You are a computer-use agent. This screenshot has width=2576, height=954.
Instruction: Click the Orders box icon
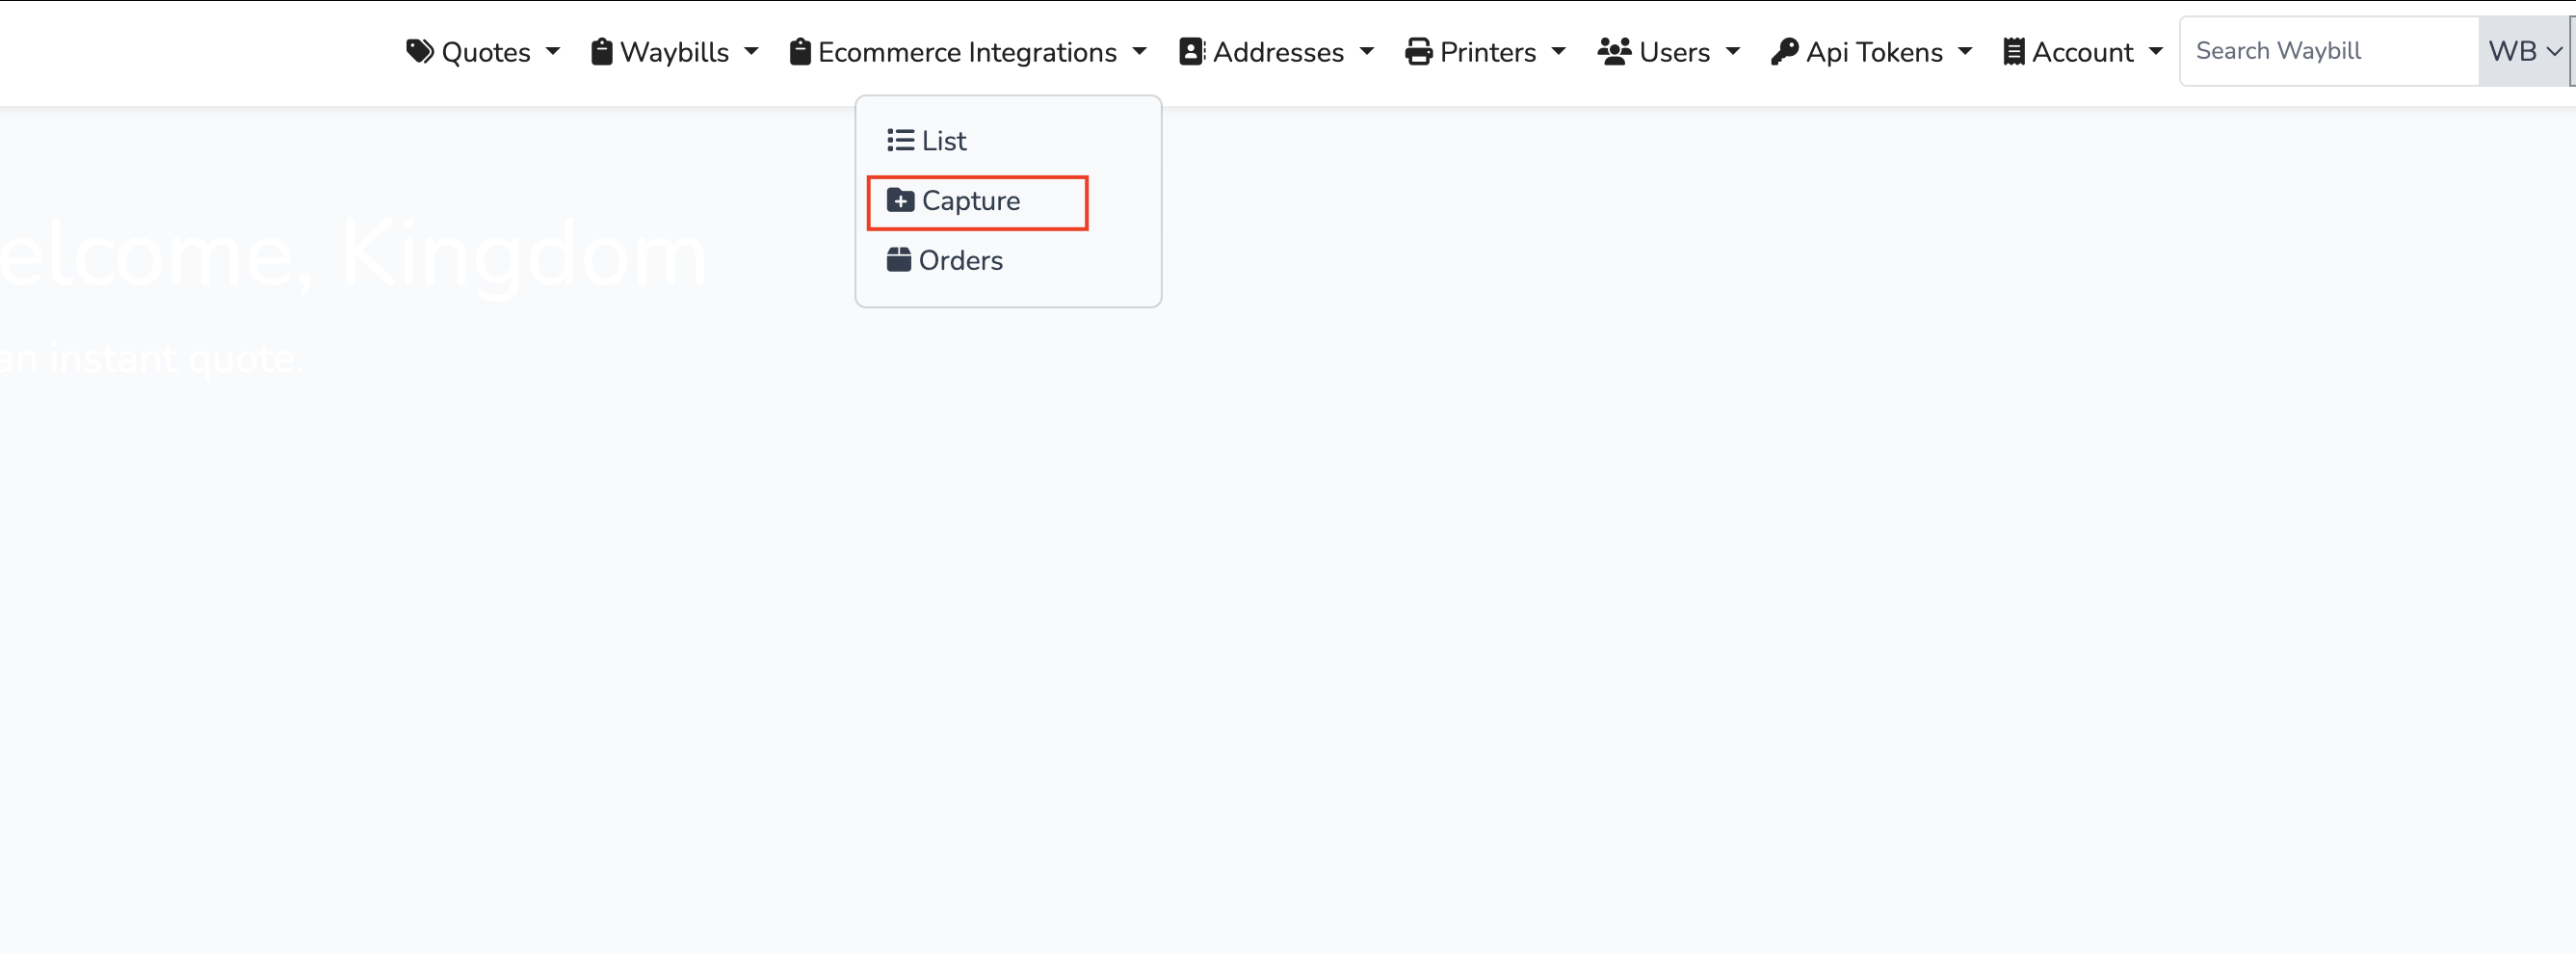click(x=898, y=259)
